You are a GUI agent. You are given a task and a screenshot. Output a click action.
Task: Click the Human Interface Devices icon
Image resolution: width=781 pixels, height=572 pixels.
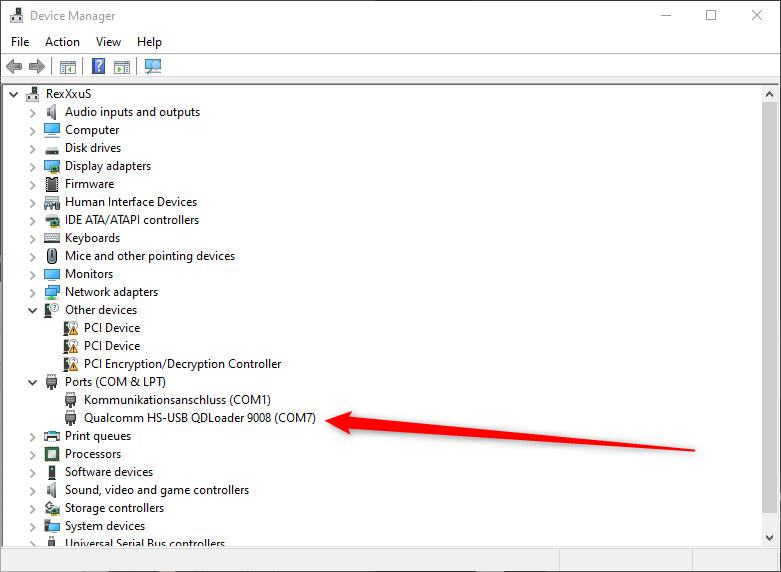point(52,202)
